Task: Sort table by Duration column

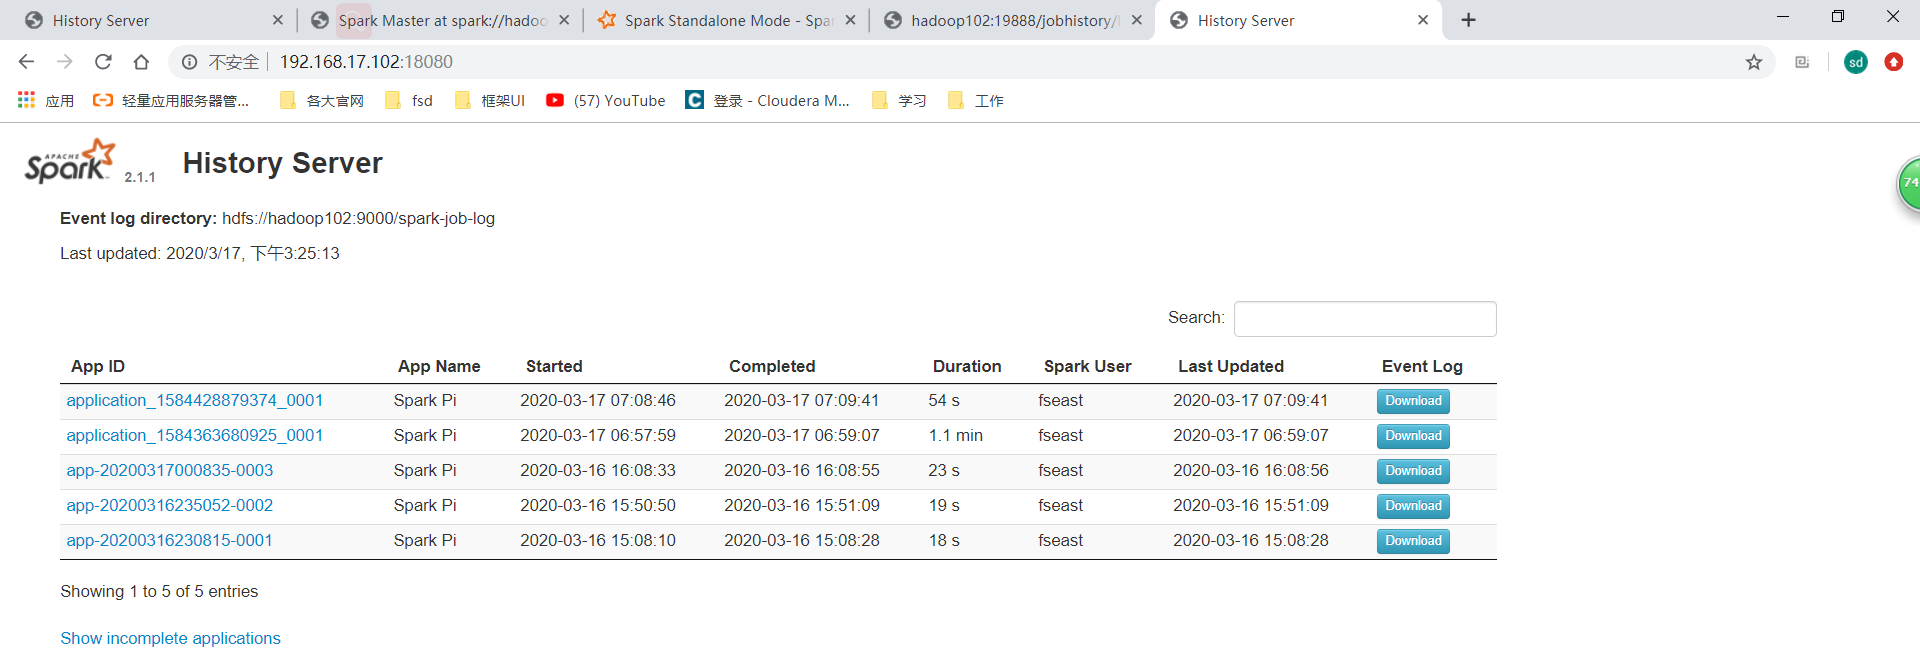Action: click(x=967, y=366)
